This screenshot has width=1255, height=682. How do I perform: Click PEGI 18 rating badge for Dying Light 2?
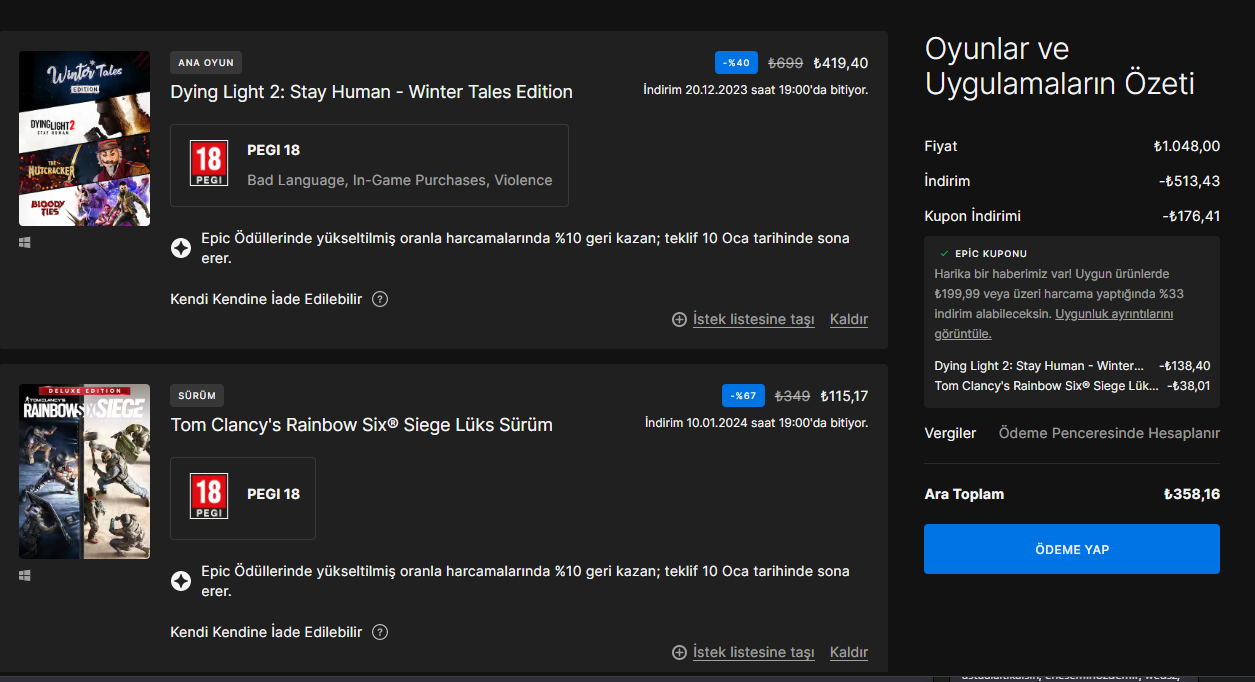(x=209, y=163)
